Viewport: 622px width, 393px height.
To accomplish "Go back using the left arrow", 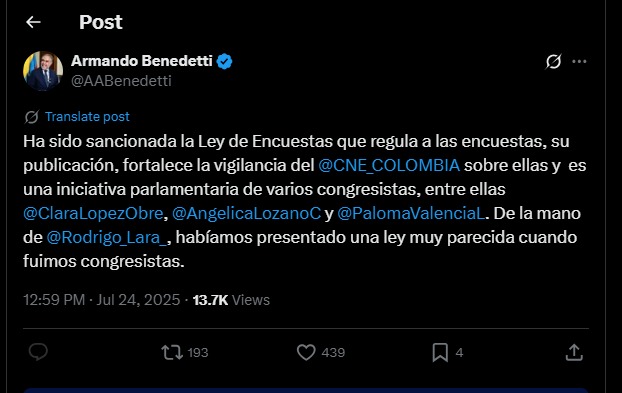I will coord(33,22).
